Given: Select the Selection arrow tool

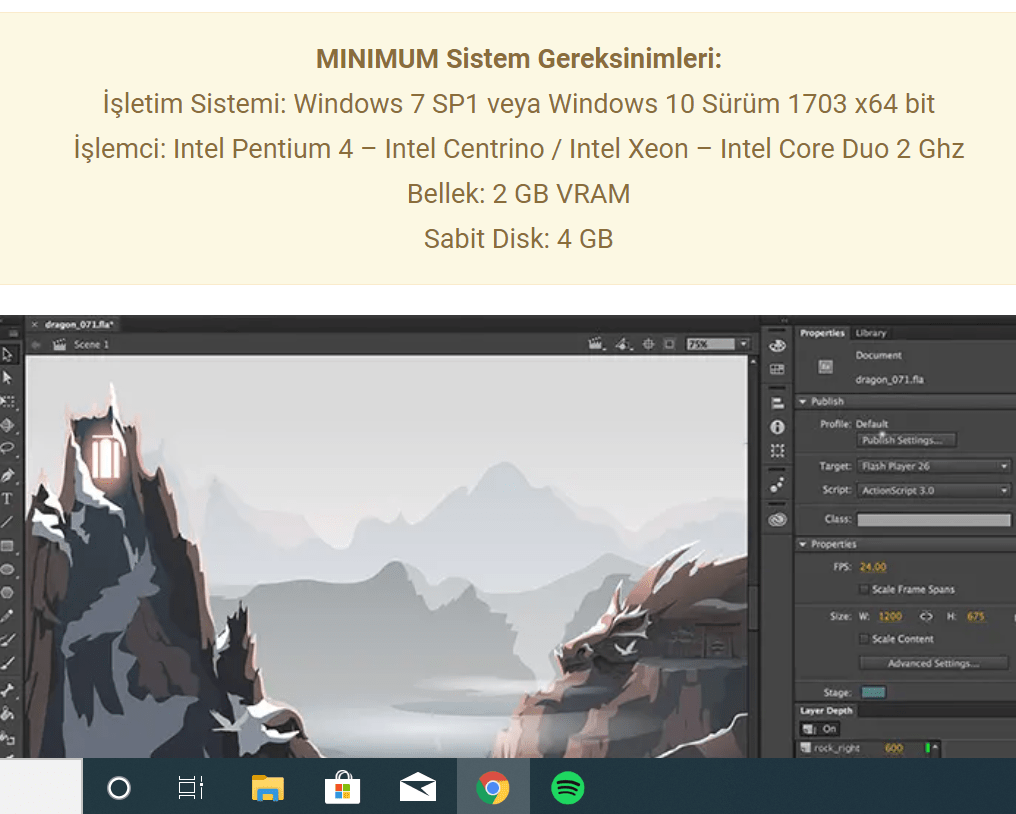Looking at the screenshot, I should point(8,355).
